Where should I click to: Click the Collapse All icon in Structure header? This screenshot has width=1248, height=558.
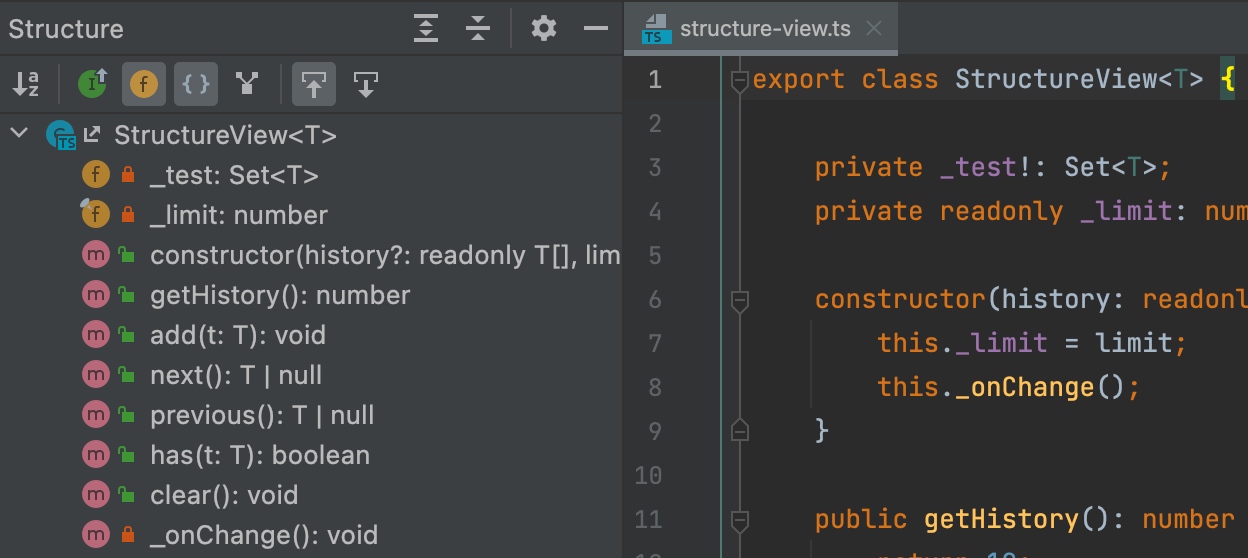coord(478,28)
